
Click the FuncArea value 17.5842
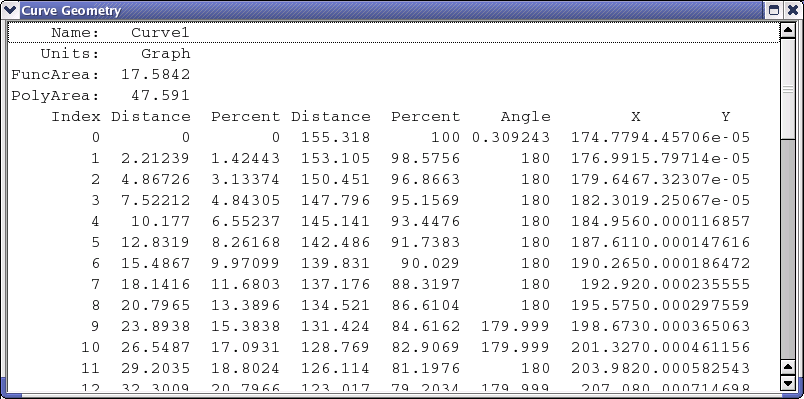155,74
